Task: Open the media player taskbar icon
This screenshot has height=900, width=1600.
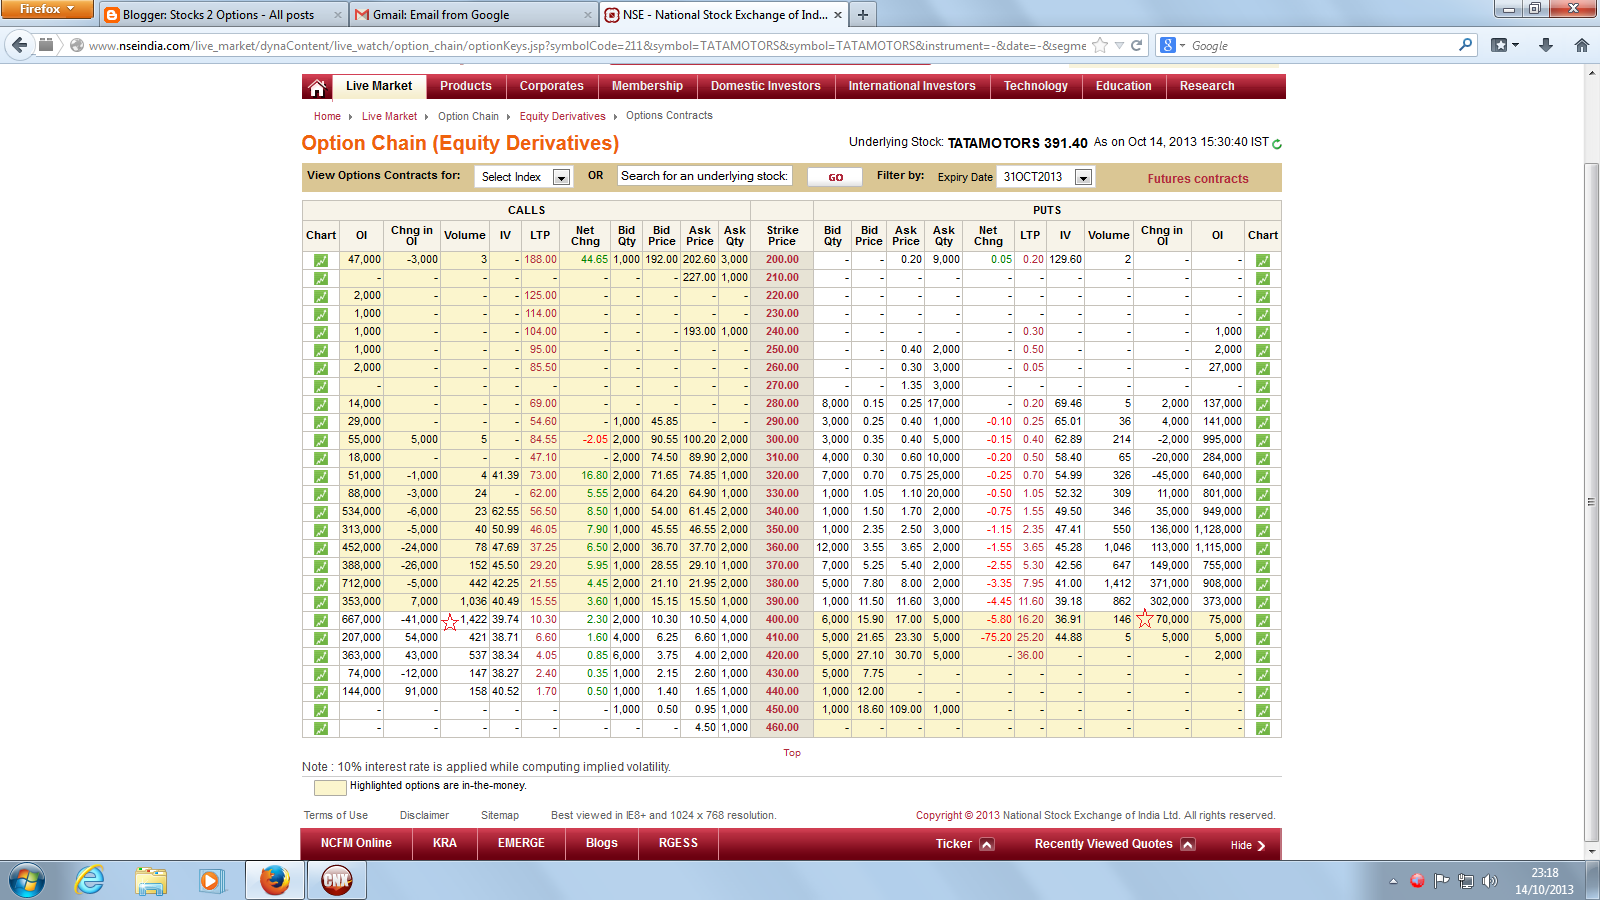Action: [x=211, y=880]
